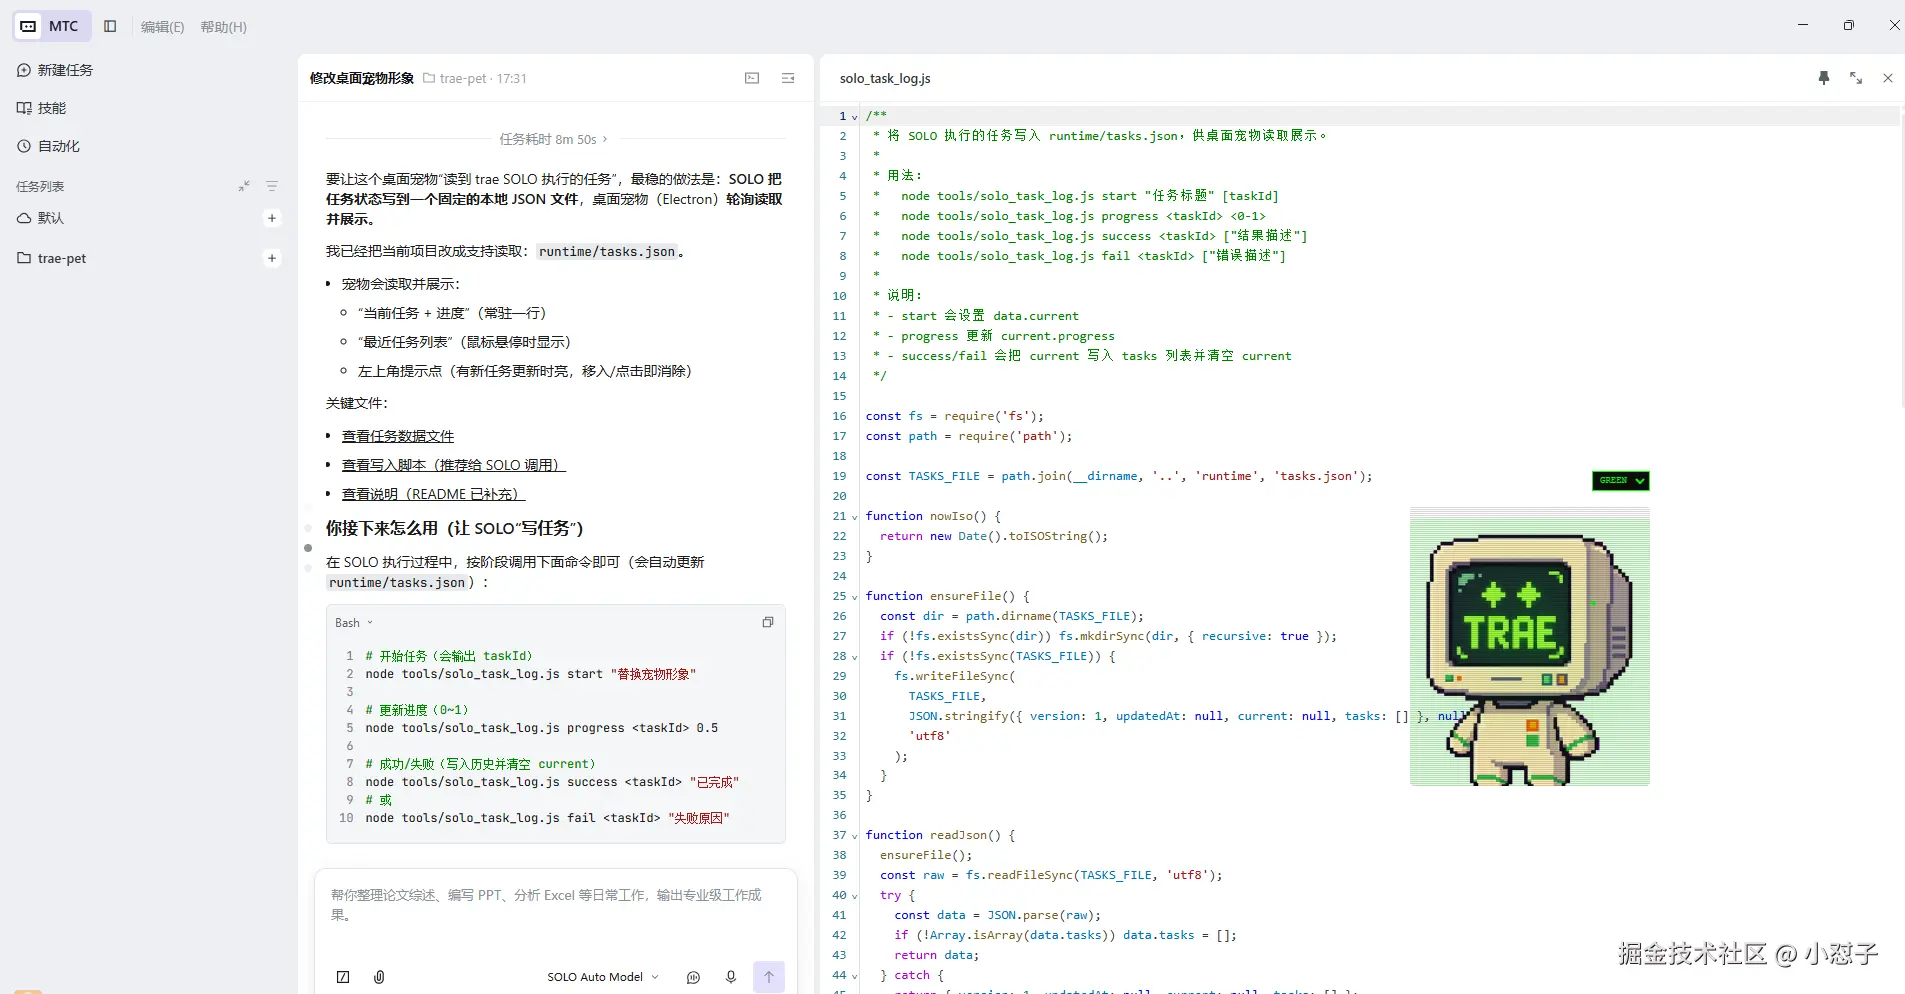Add a task with the plus beside 默认
This screenshot has width=1905, height=994.
(272, 218)
